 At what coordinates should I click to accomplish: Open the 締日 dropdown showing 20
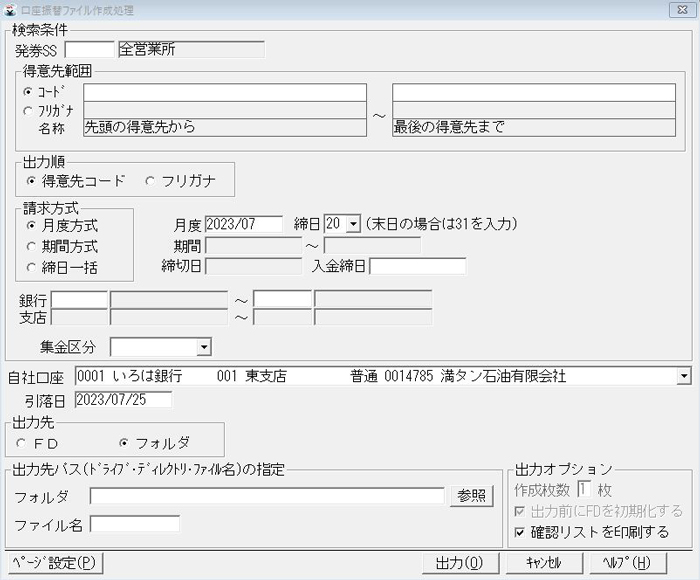coord(351,225)
